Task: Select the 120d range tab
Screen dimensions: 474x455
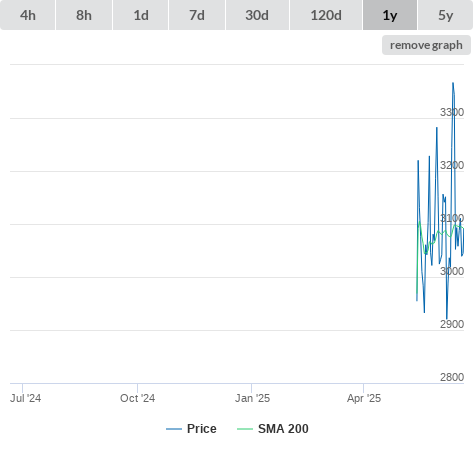Action: (326, 15)
